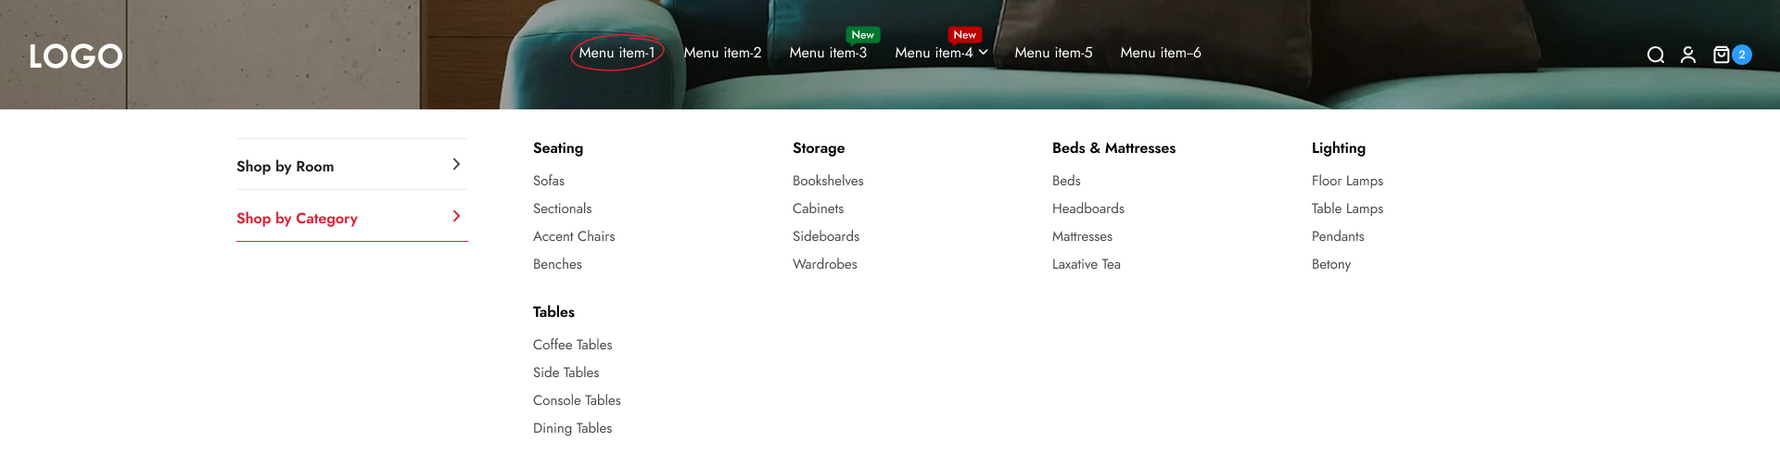Open Menu item-5 in navigation
The height and width of the screenshot is (467, 1780).
(1053, 53)
